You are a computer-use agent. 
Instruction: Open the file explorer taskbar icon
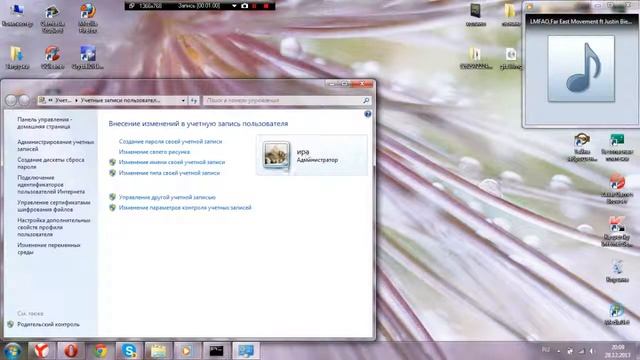158,351
